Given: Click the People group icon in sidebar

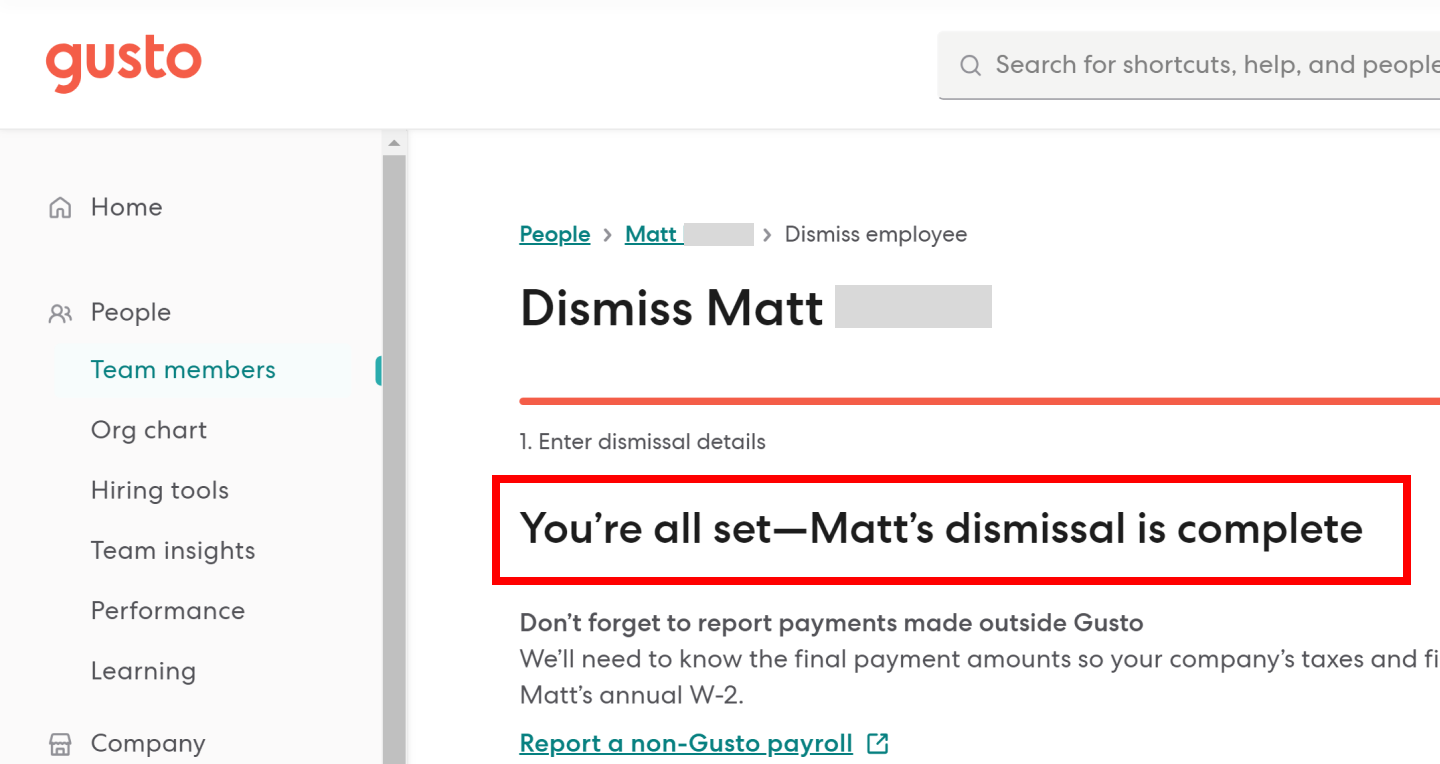Looking at the screenshot, I should point(60,313).
